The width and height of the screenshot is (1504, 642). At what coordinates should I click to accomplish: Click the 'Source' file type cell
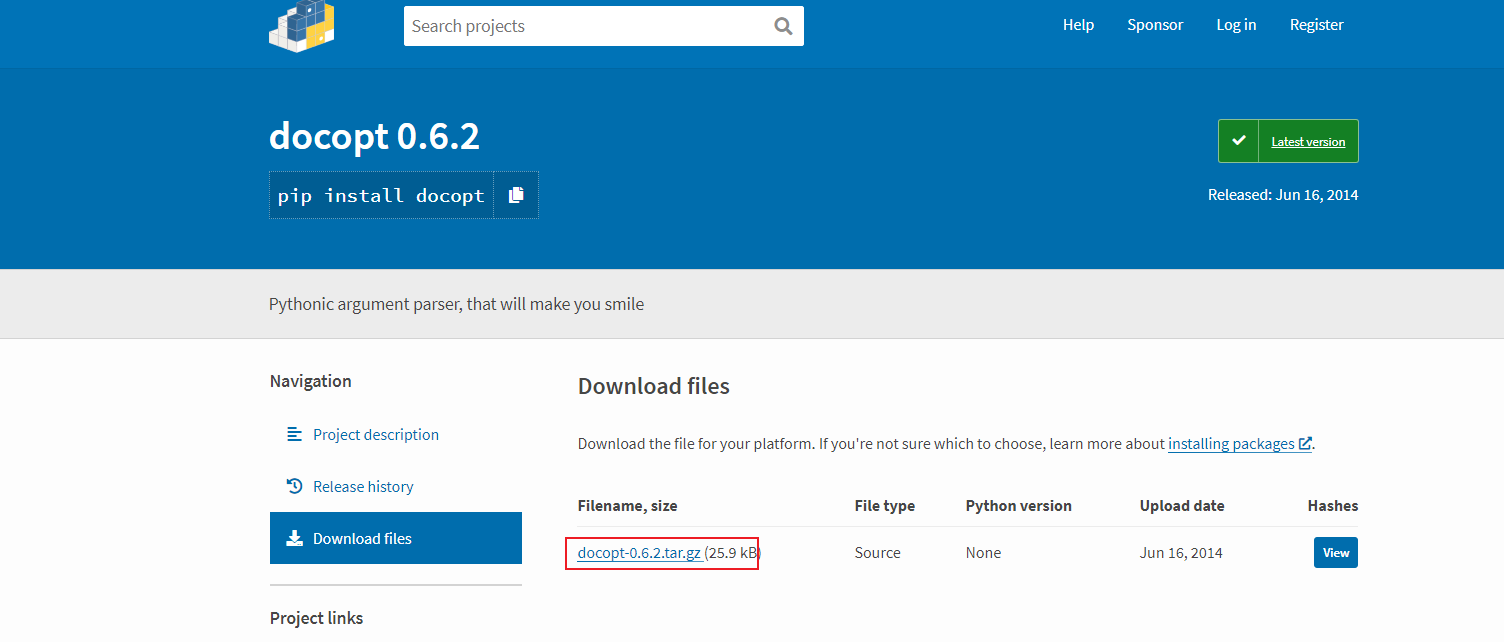[x=878, y=552]
